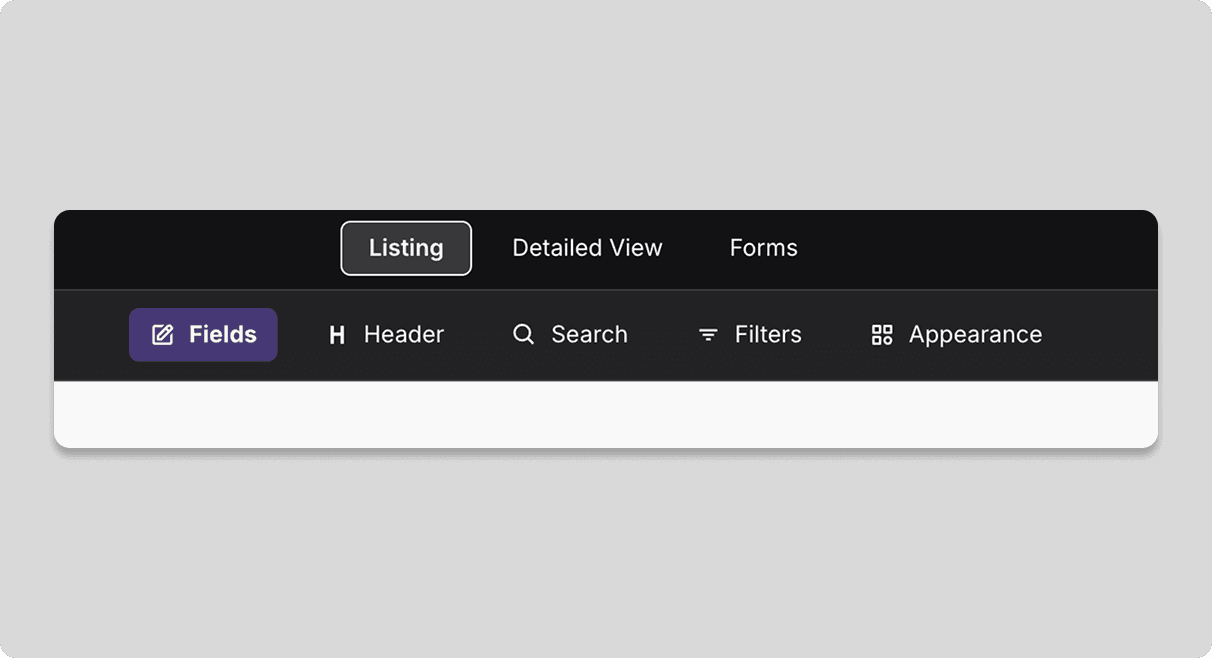Viewport: 1212px width, 658px height.
Task: Click the grid squares Appearance icon
Action: (882, 335)
